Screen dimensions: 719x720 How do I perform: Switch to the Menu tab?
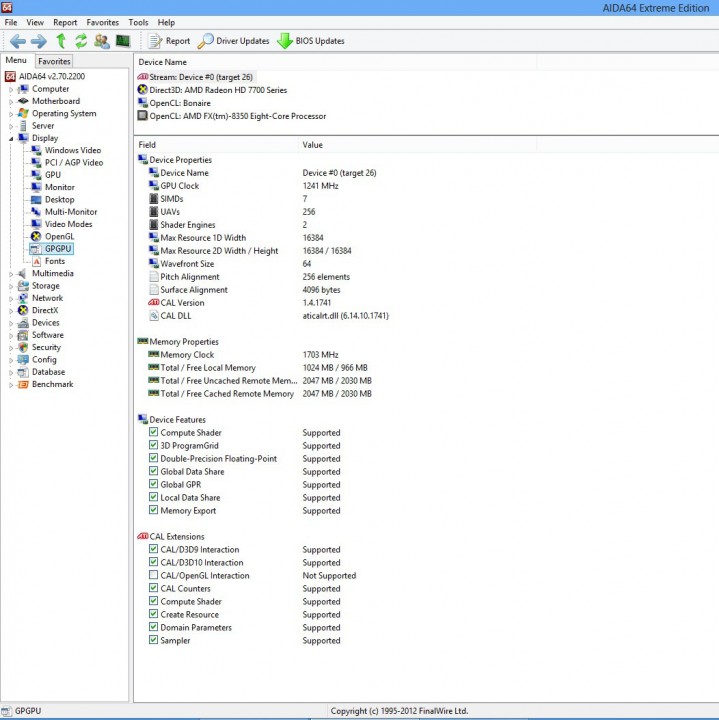click(x=16, y=60)
